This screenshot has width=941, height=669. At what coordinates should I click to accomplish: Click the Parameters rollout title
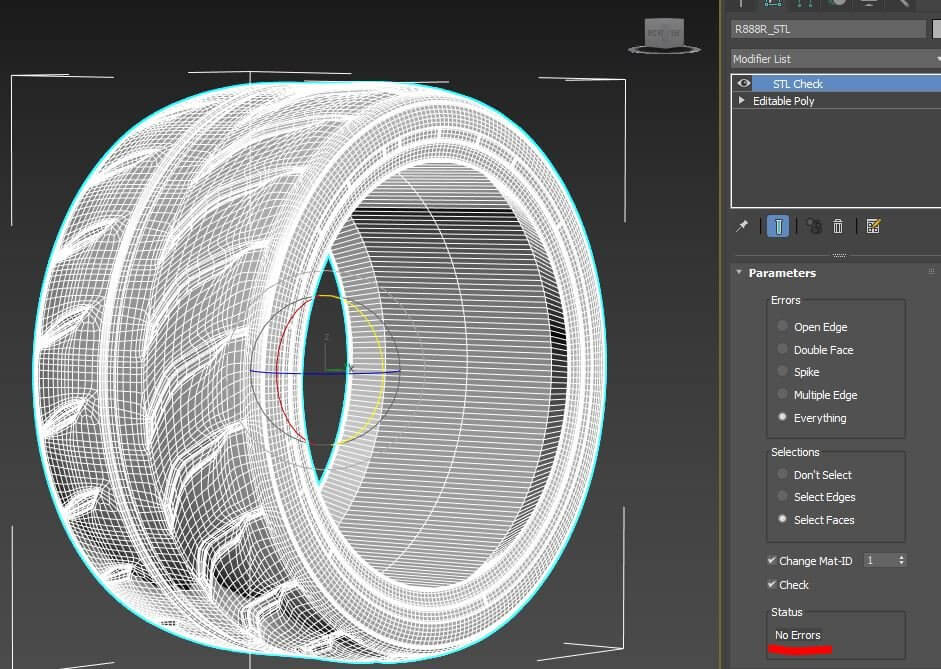(782, 273)
